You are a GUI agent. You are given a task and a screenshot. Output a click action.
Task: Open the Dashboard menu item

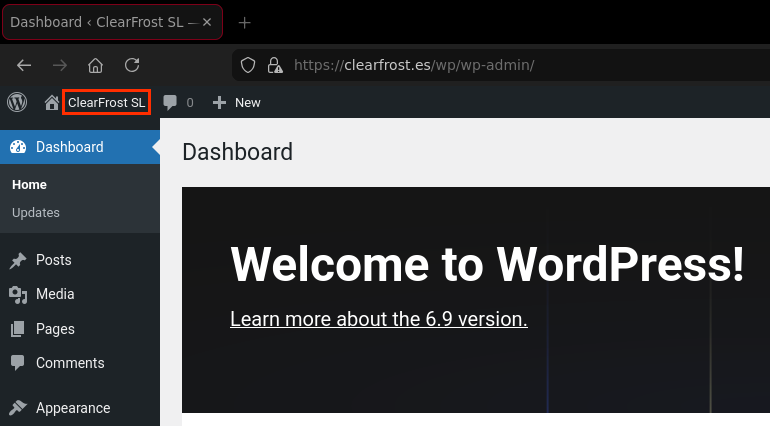(80, 147)
